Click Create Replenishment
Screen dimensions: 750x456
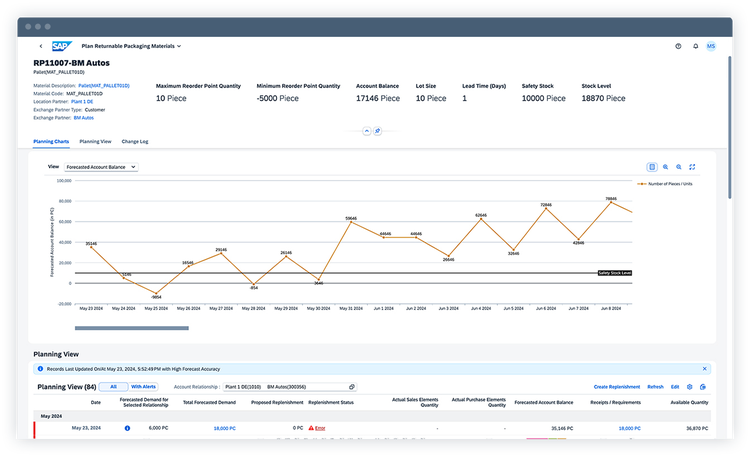pos(617,387)
